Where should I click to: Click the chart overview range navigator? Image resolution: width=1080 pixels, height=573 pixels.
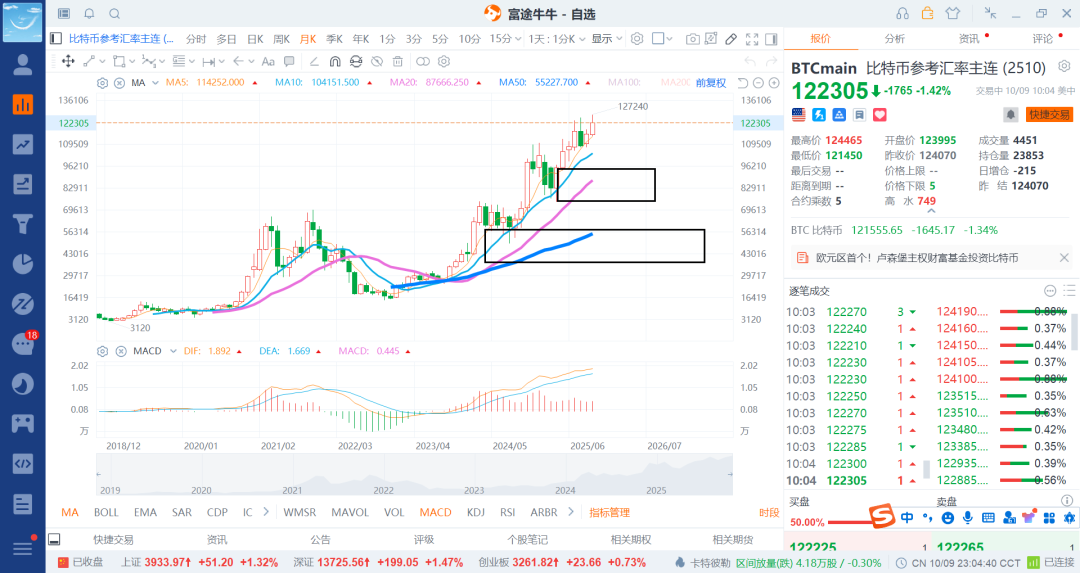pos(414,475)
